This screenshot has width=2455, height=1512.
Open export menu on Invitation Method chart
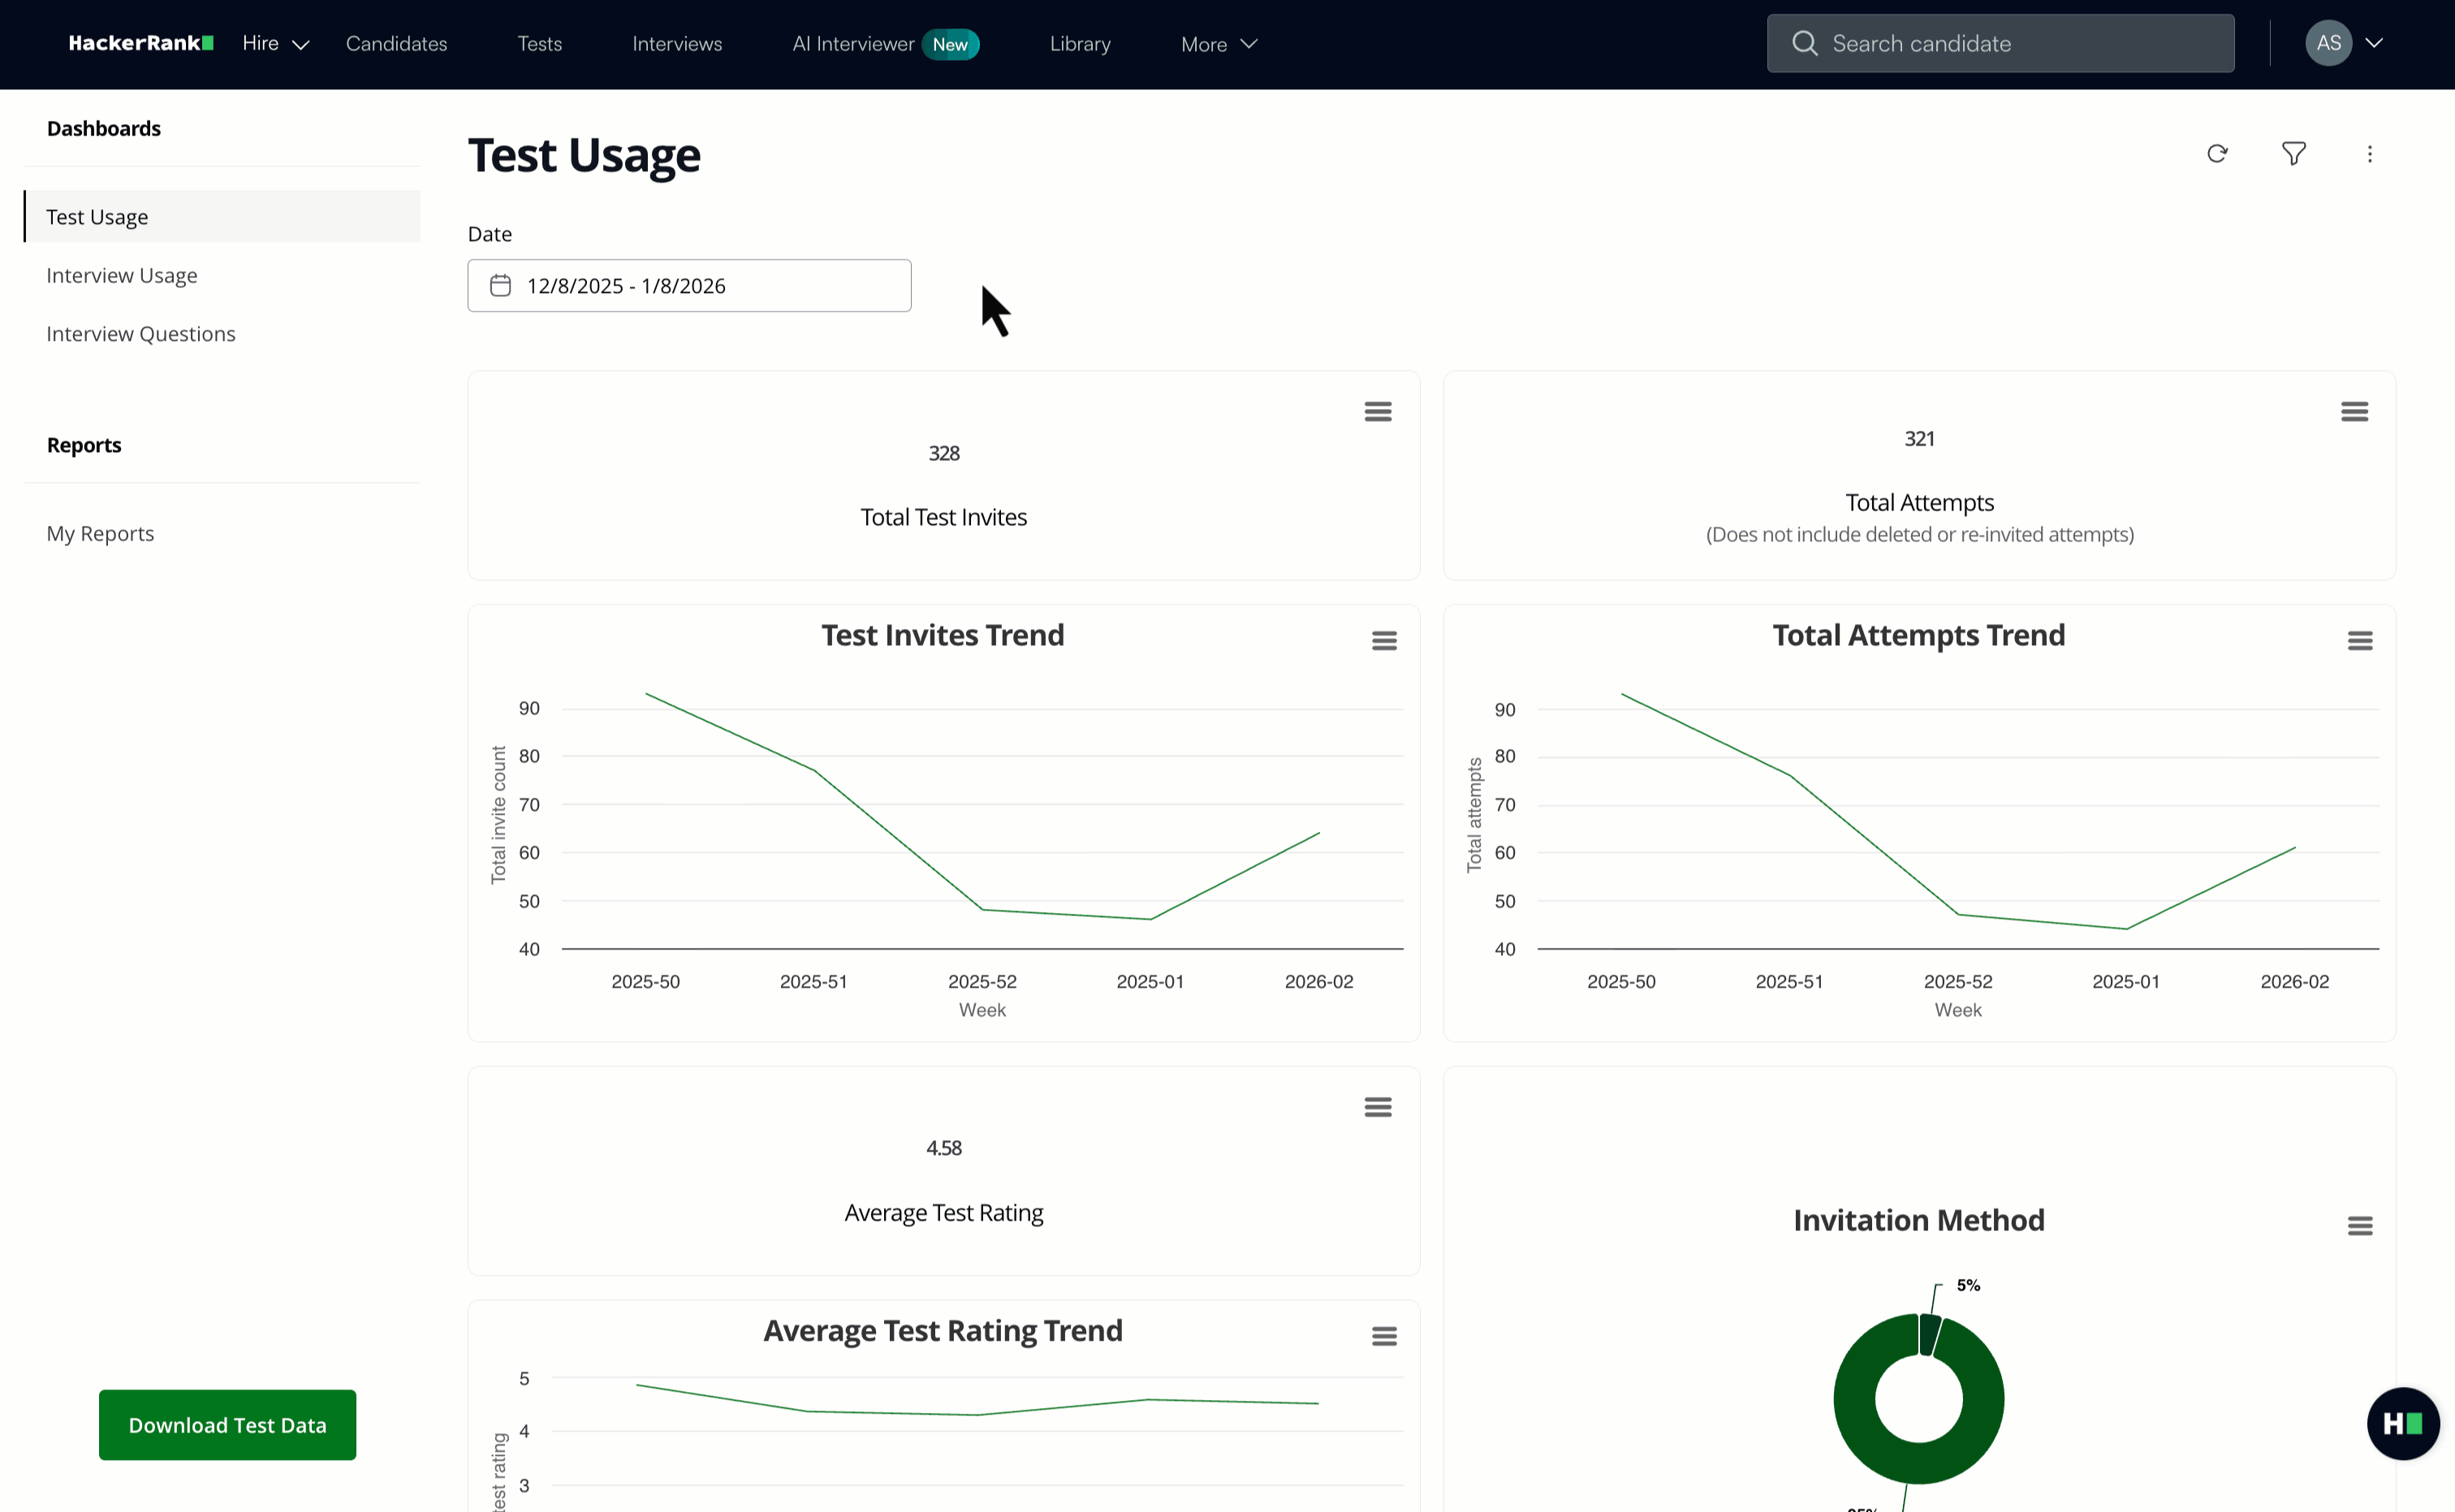click(x=2360, y=1225)
